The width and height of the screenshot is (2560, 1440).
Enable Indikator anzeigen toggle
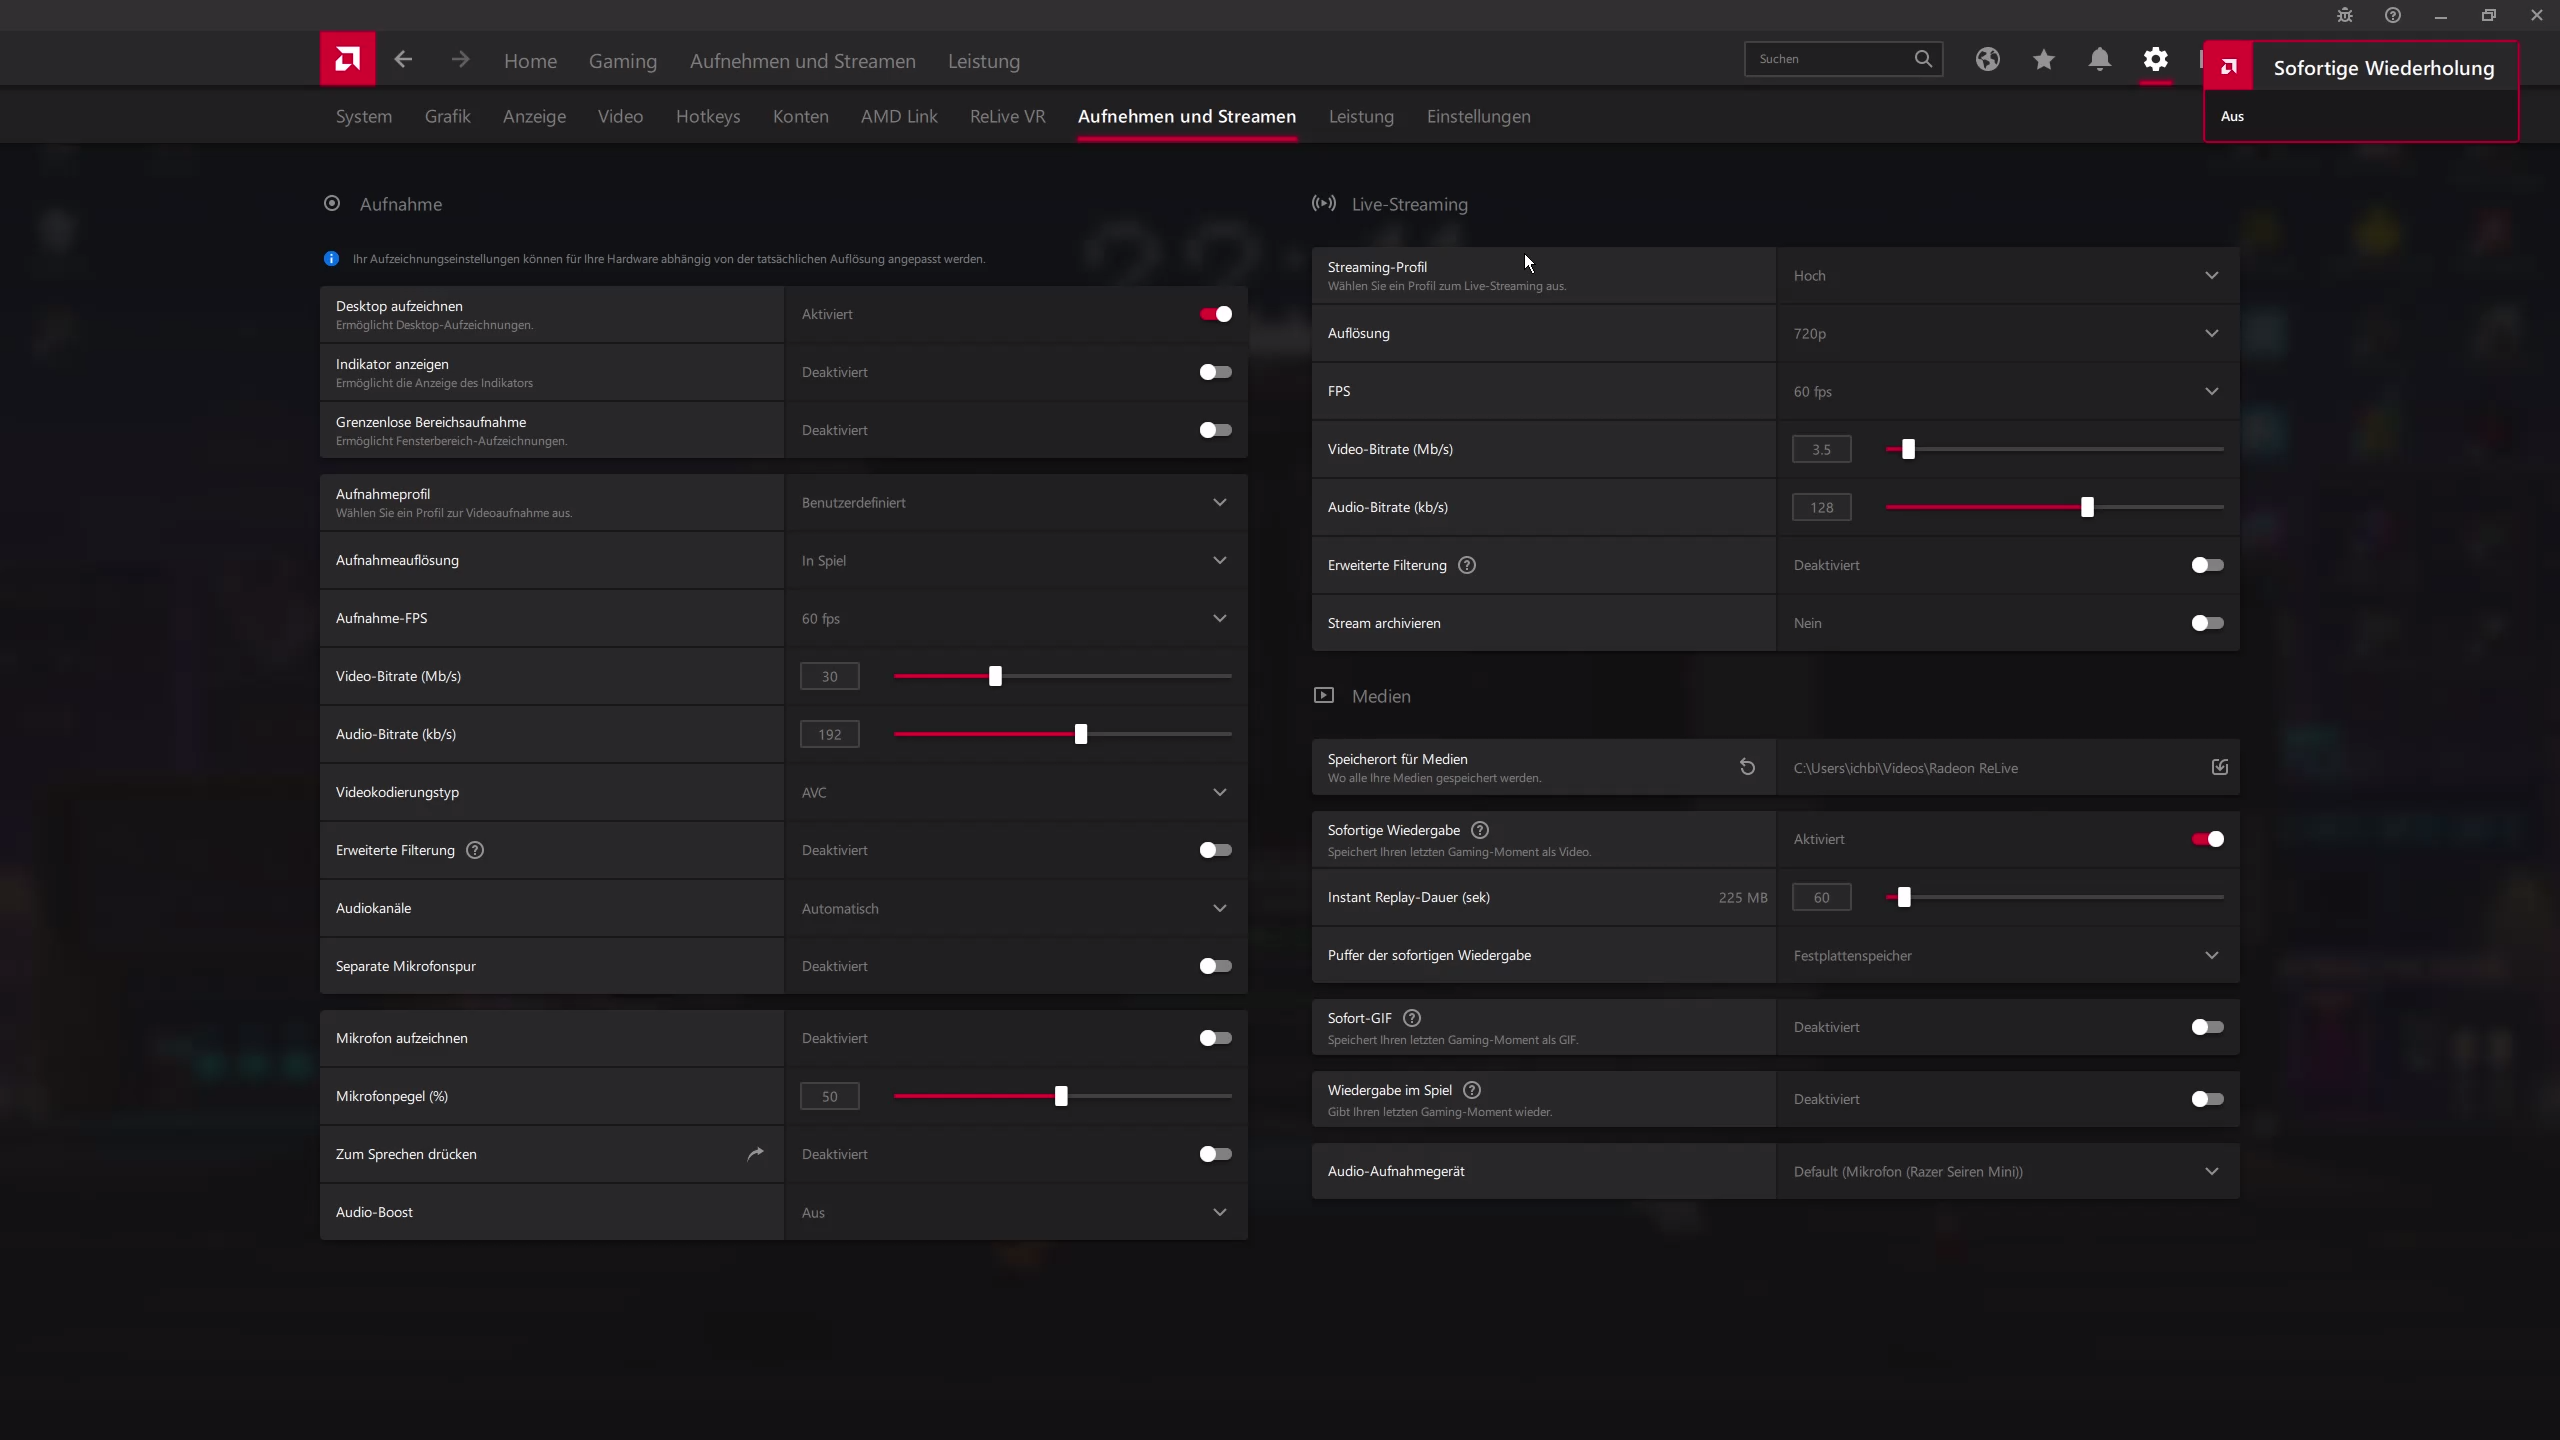(1215, 372)
